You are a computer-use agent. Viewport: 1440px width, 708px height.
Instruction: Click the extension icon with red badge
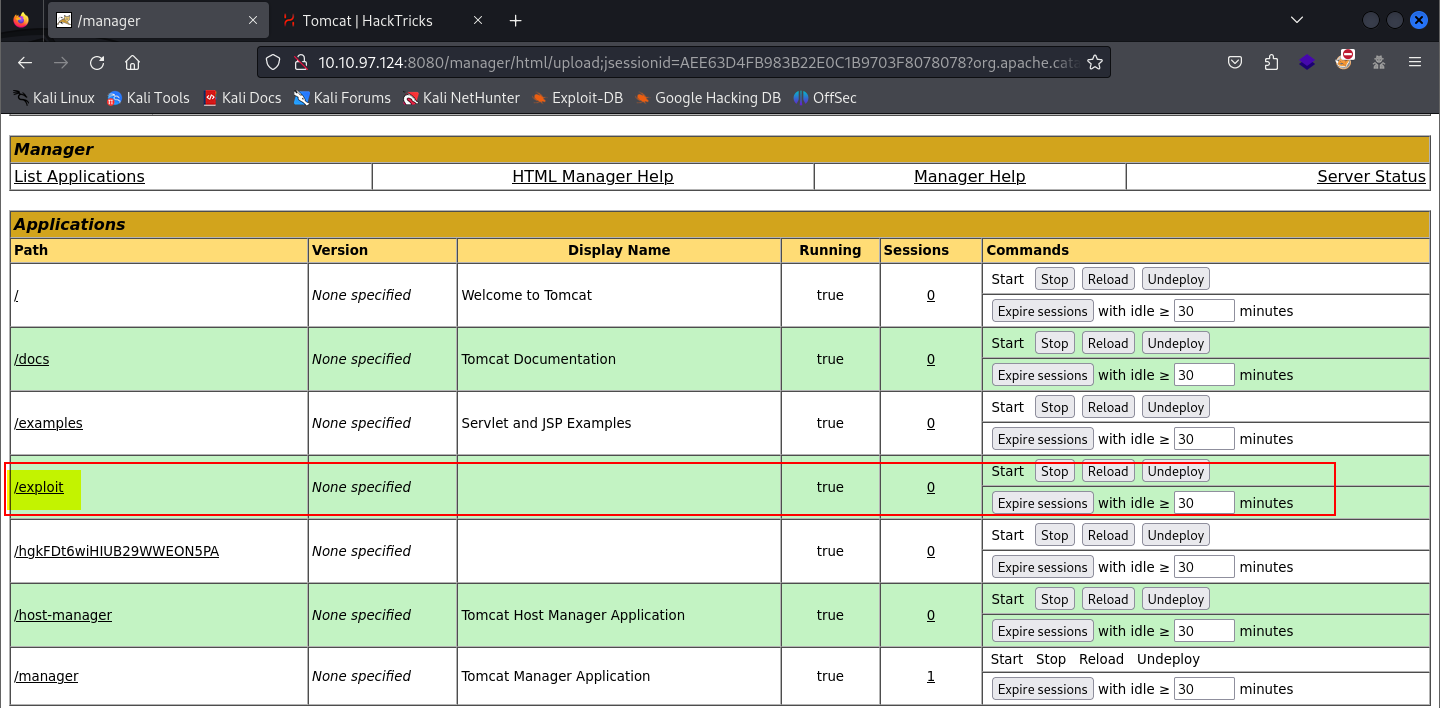point(1343,61)
